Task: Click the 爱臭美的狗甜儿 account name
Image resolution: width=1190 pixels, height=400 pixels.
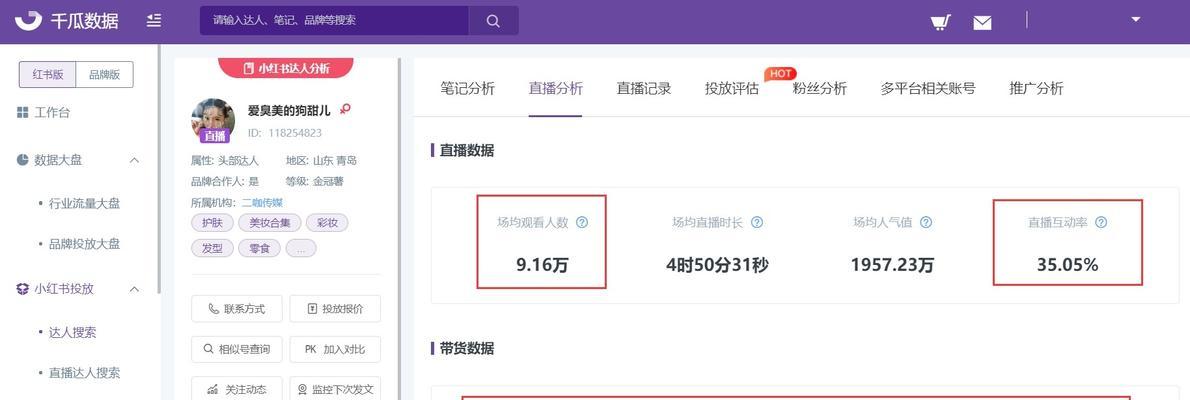Action: 289,110
